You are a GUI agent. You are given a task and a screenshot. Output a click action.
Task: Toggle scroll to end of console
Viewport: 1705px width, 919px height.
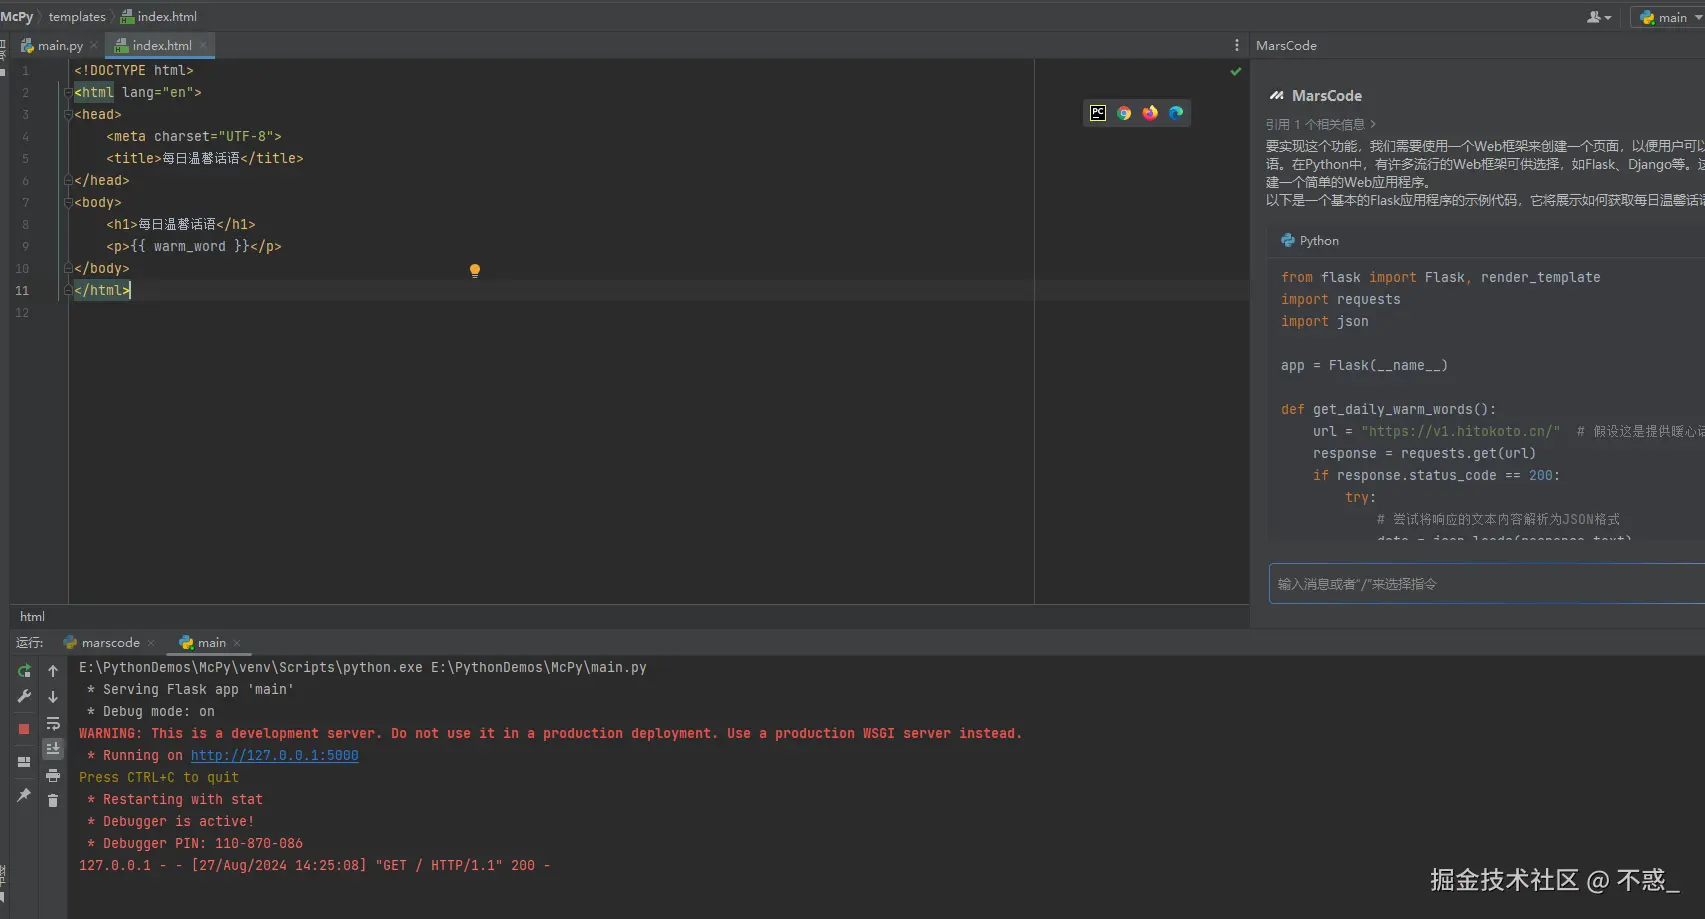pos(53,748)
